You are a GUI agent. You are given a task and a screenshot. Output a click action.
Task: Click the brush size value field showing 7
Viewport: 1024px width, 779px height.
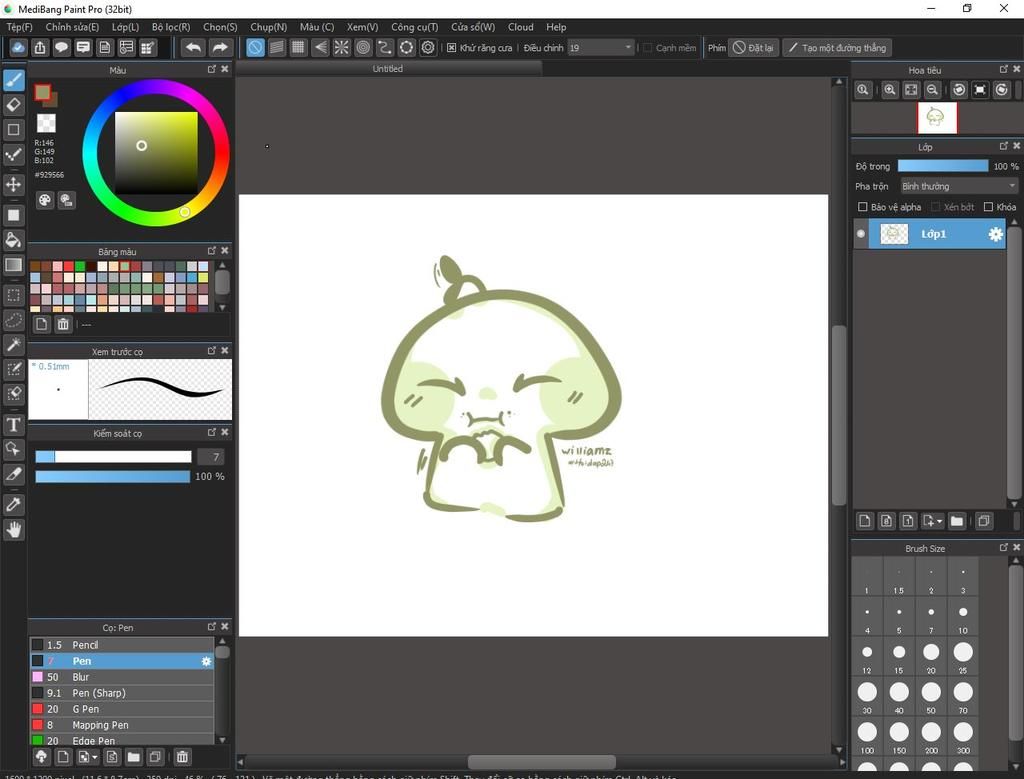211,456
